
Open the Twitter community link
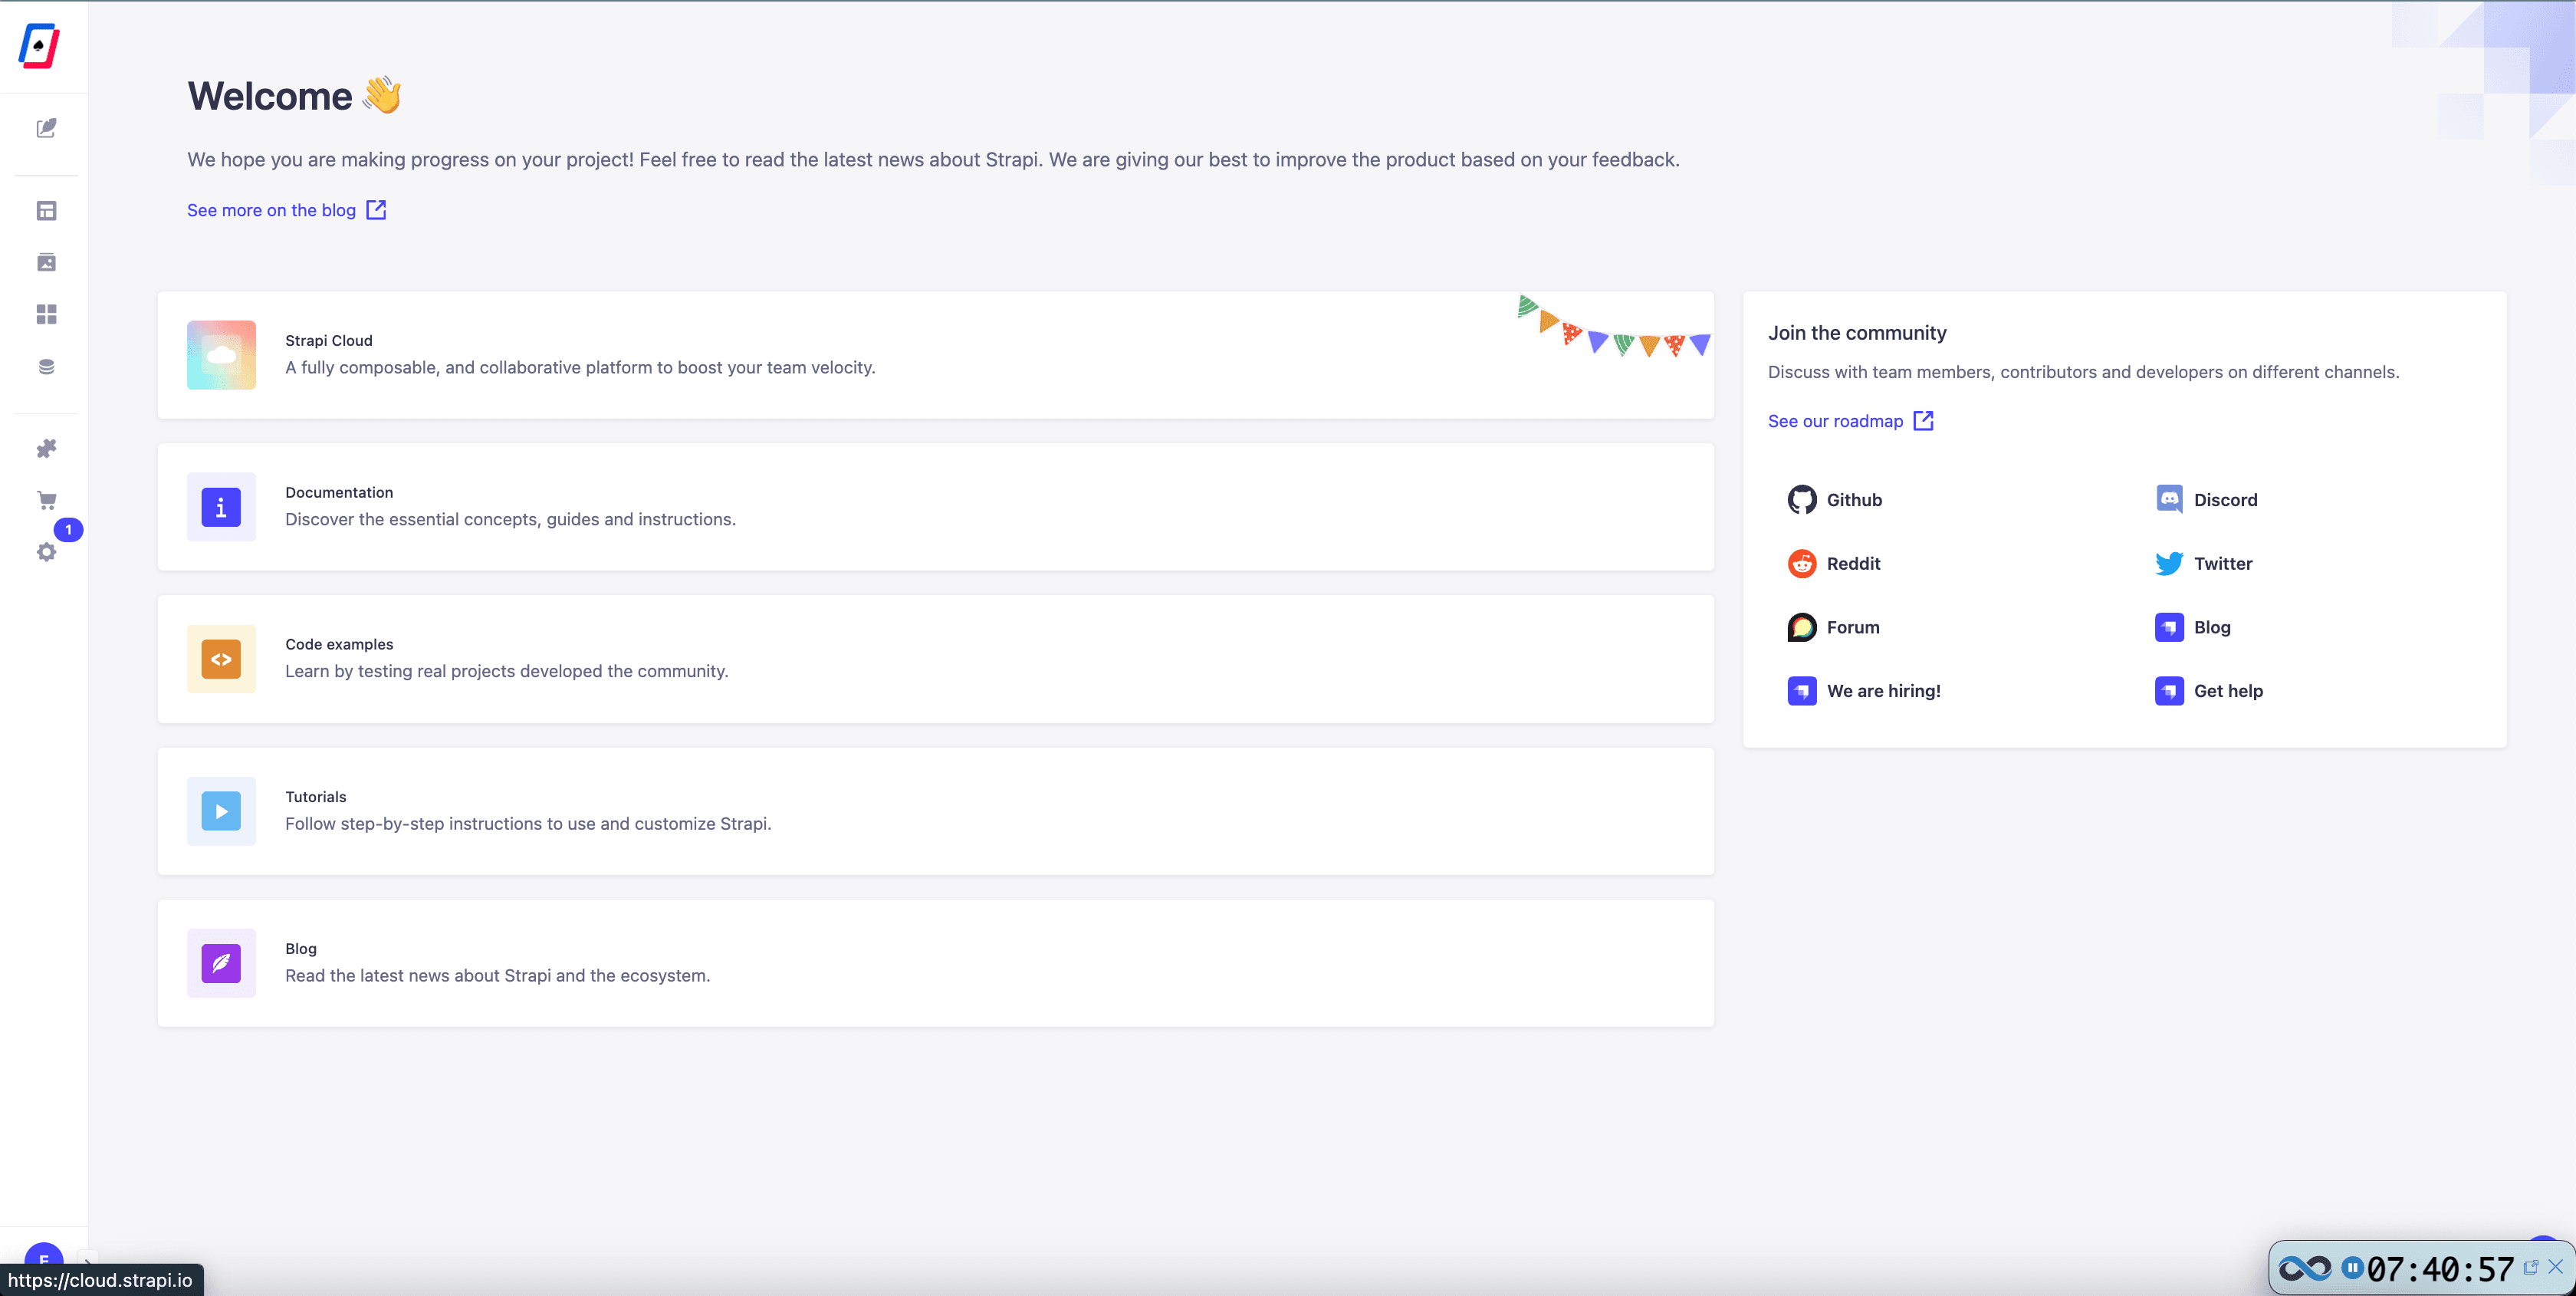click(2204, 564)
